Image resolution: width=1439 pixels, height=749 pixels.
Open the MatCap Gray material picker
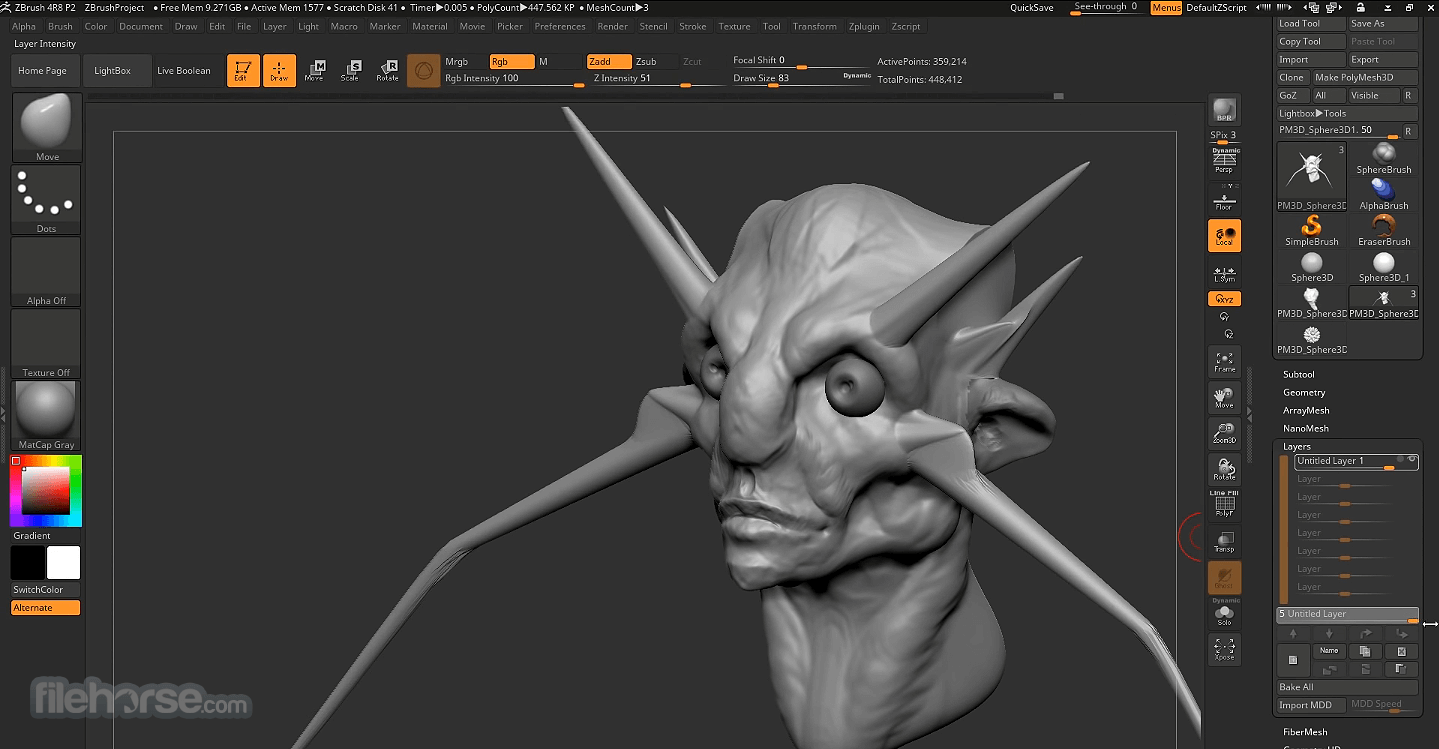pos(46,416)
